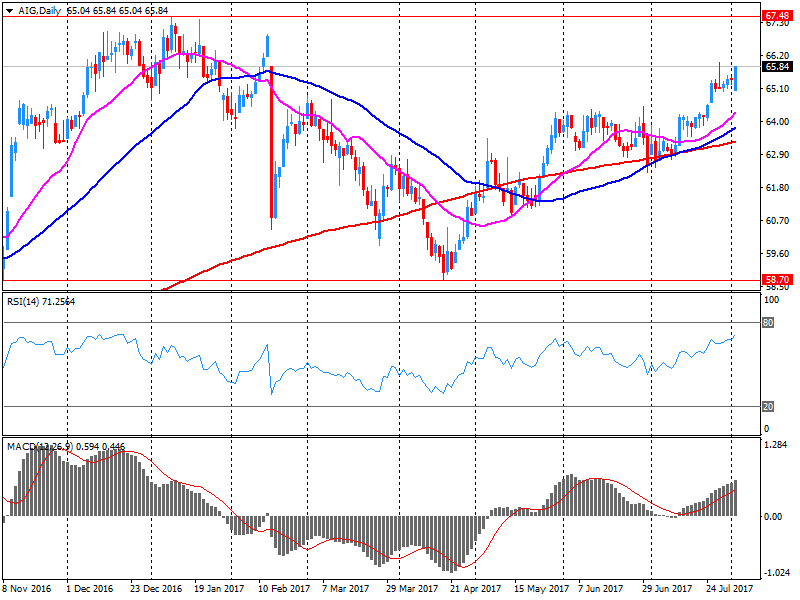The image size is (800, 600).
Task: Click the 23 Dec 2016 date label
Action: [156, 589]
